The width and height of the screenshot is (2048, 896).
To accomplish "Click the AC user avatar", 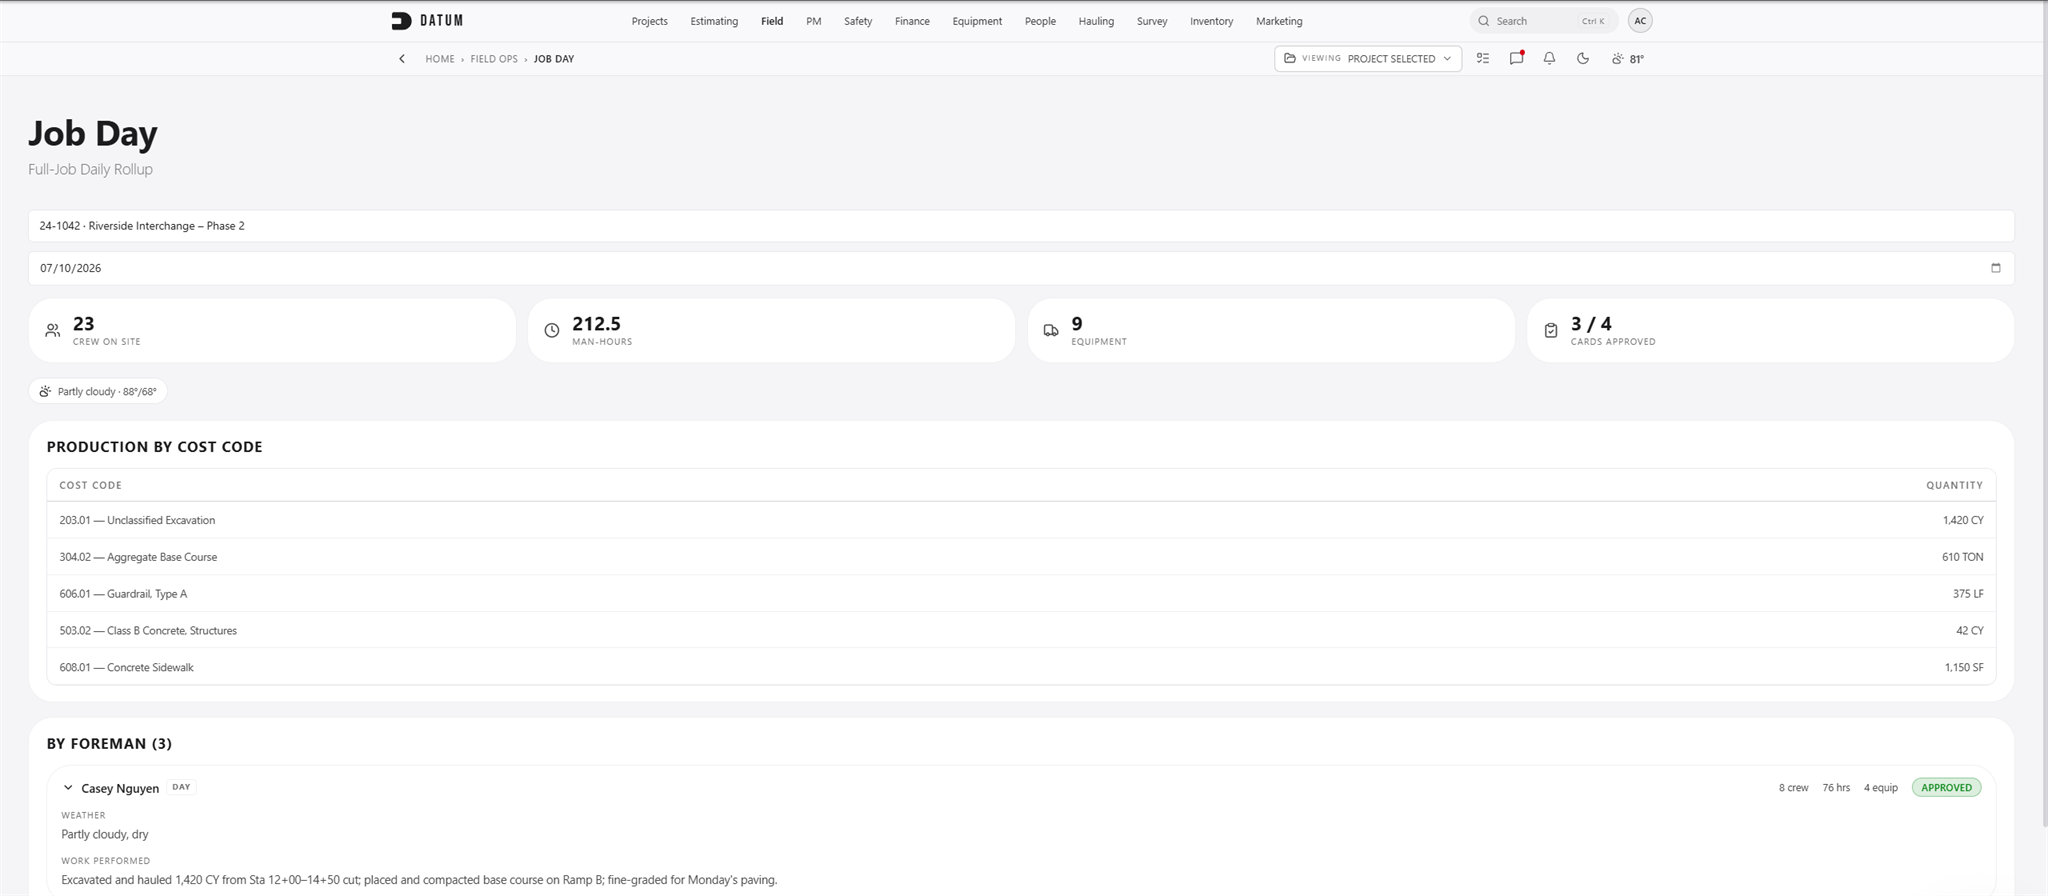I will coord(1640,20).
